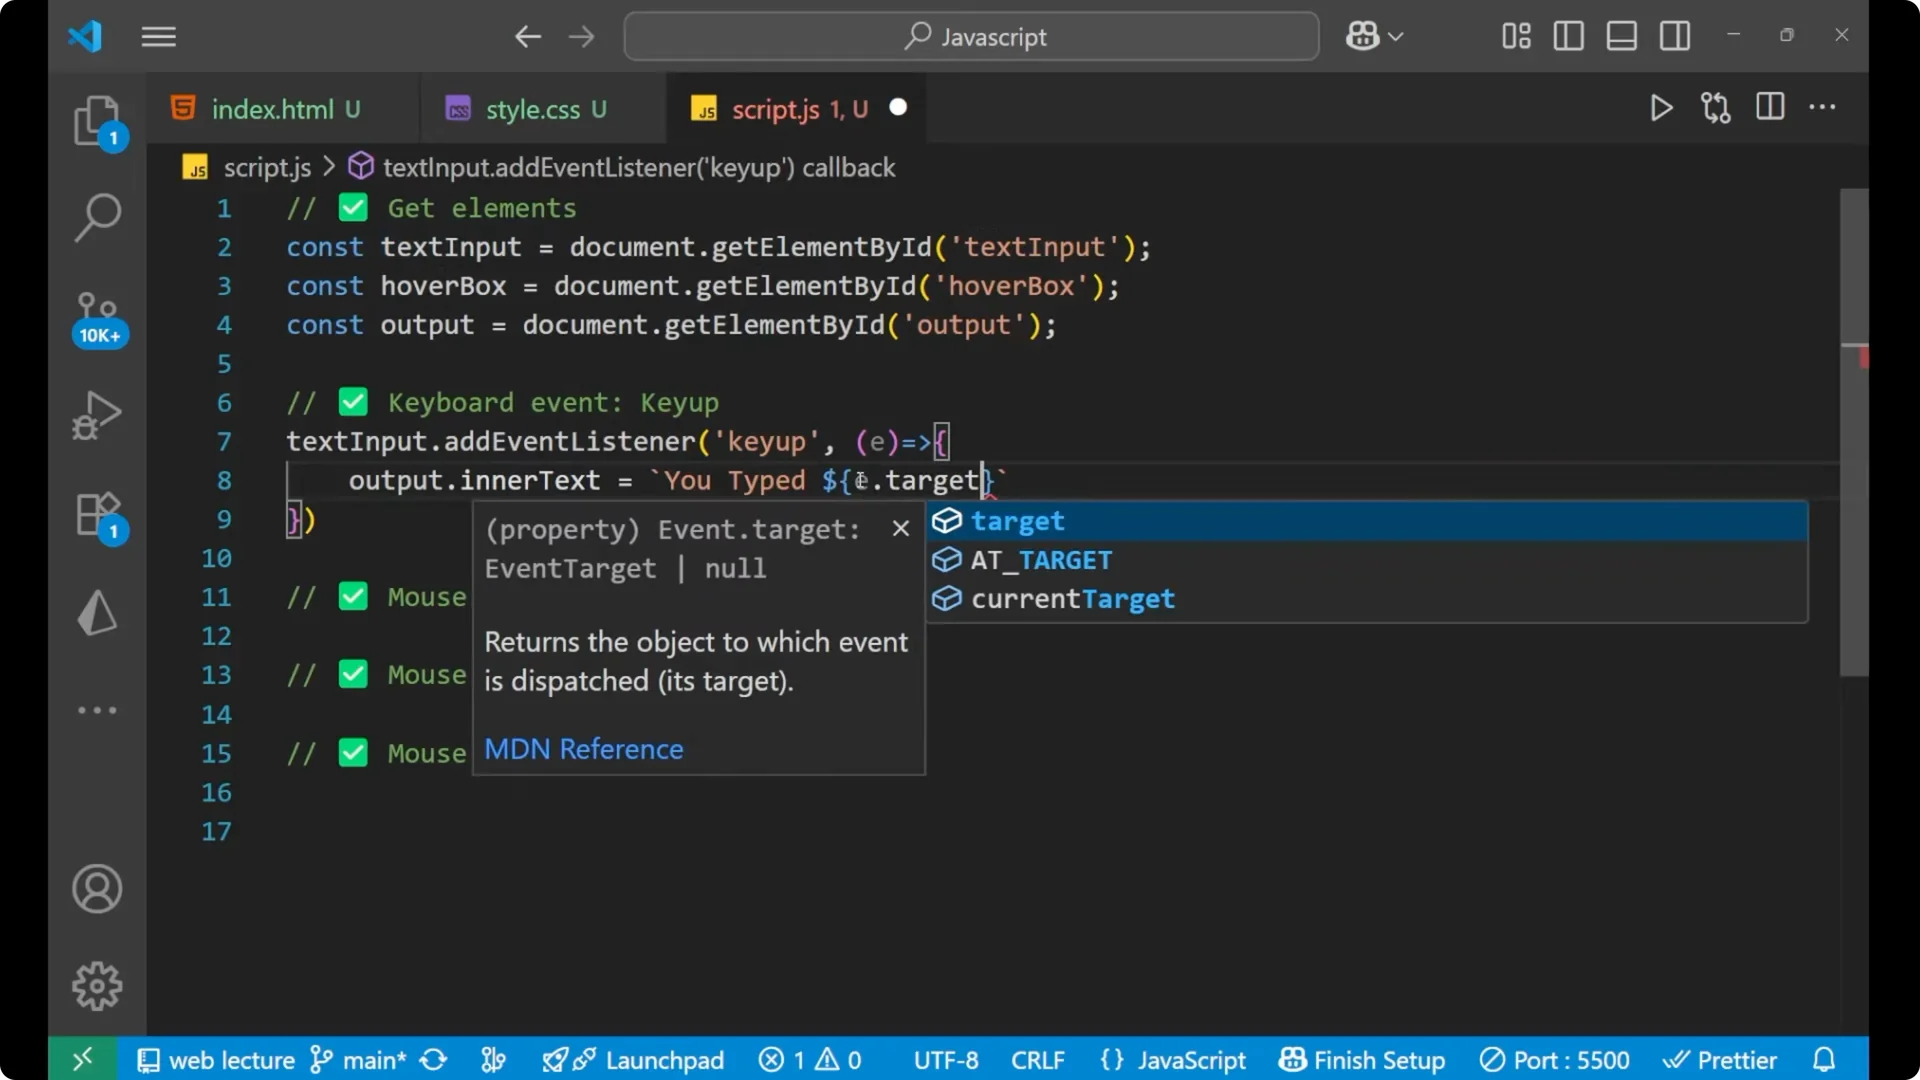1920x1080 pixels.
Task: Run script.js with the play button
Action: click(1661, 108)
